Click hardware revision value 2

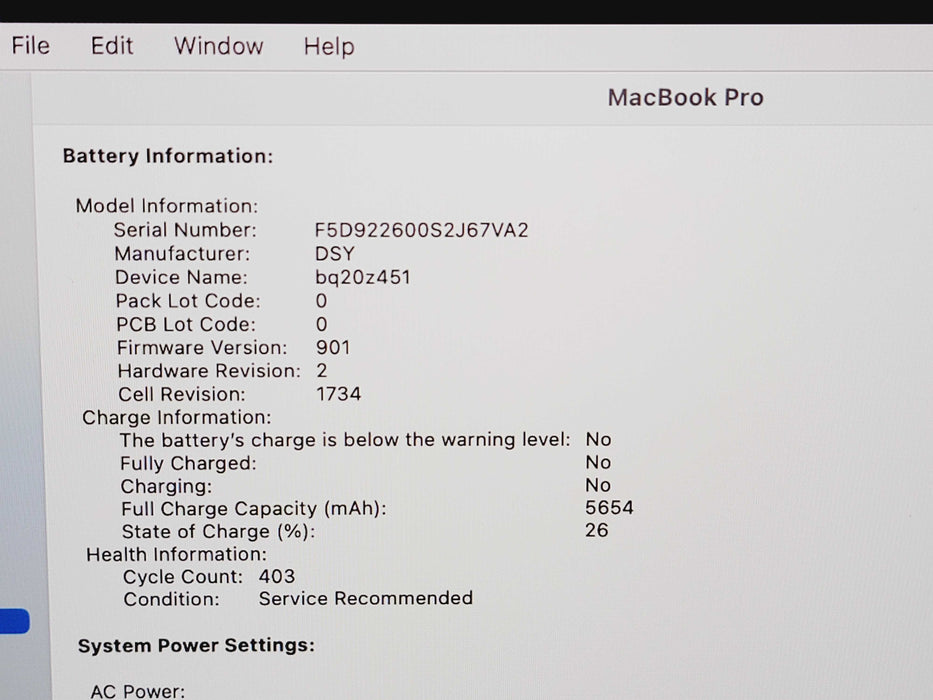tap(322, 370)
